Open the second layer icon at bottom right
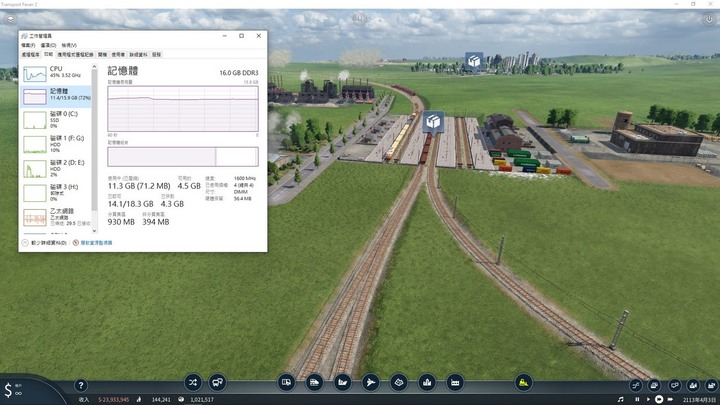 (x=654, y=385)
